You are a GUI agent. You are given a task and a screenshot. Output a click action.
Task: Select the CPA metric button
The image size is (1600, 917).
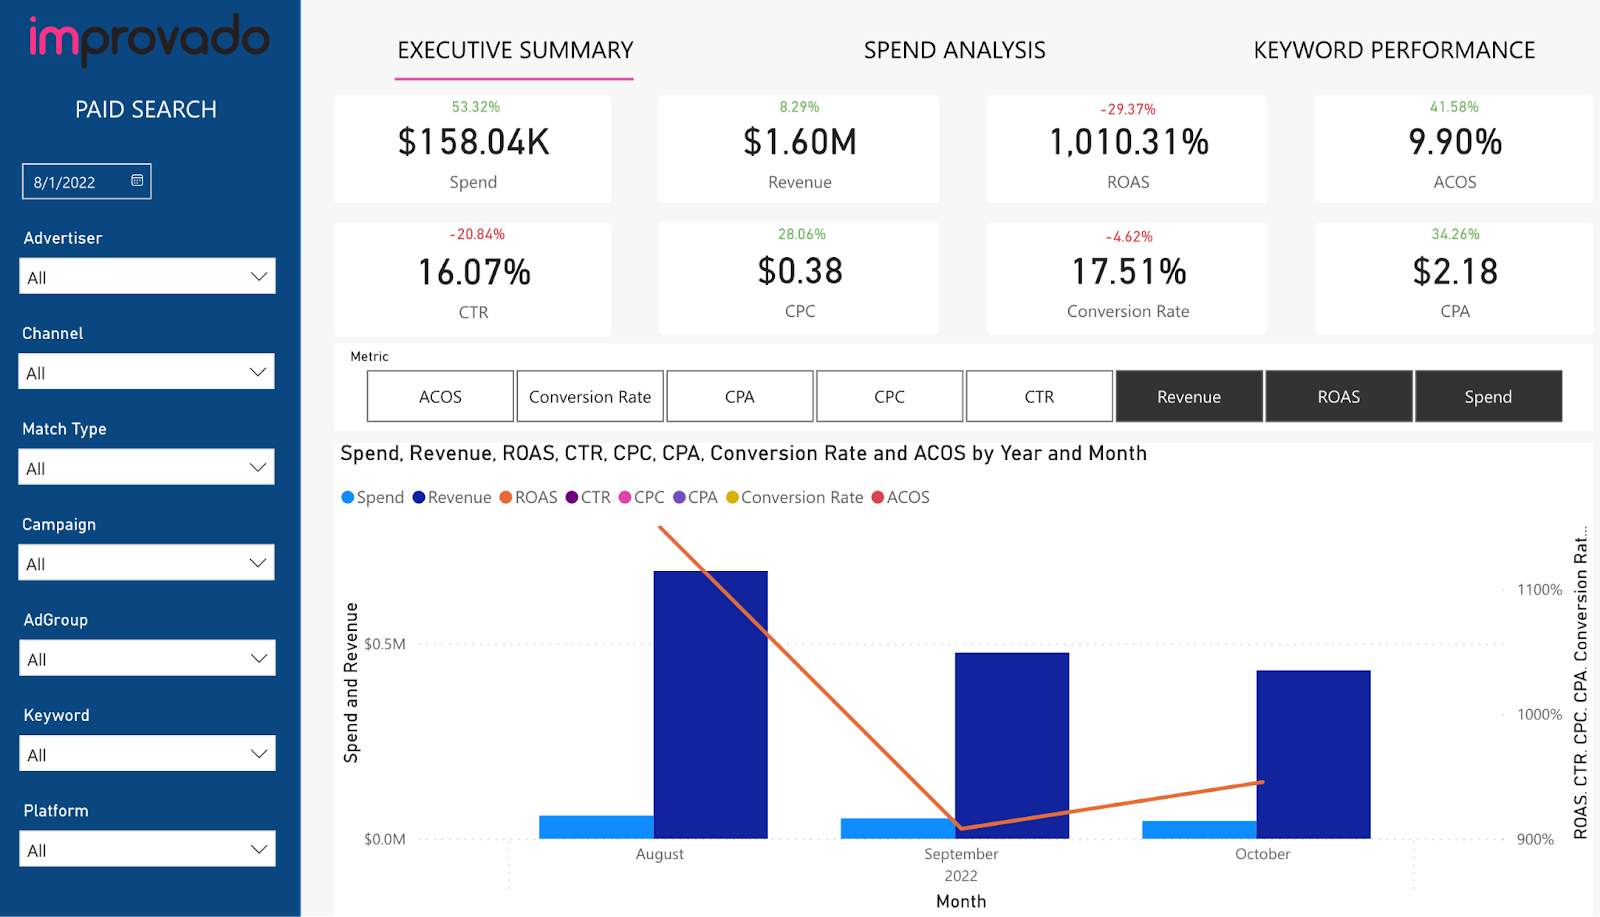[739, 396]
